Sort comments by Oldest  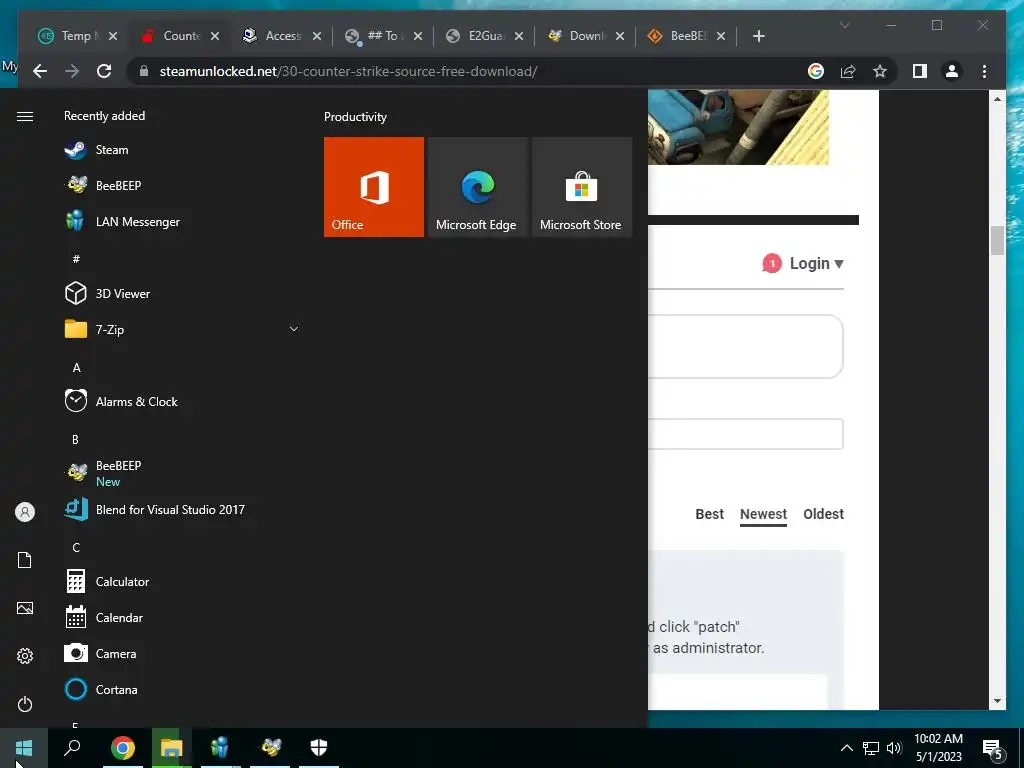(824, 514)
